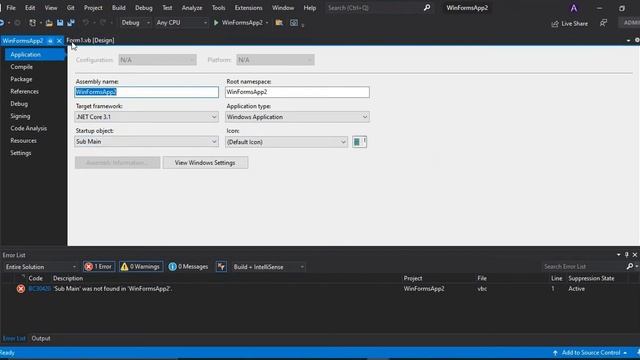Select the References settings page

coord(24,91)
